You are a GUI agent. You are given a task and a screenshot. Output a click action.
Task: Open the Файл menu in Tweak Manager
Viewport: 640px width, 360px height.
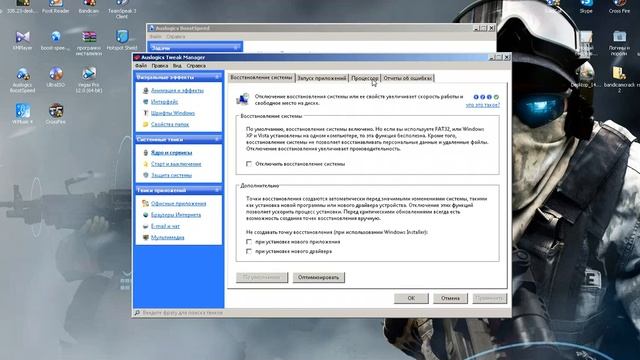point(141,65)
